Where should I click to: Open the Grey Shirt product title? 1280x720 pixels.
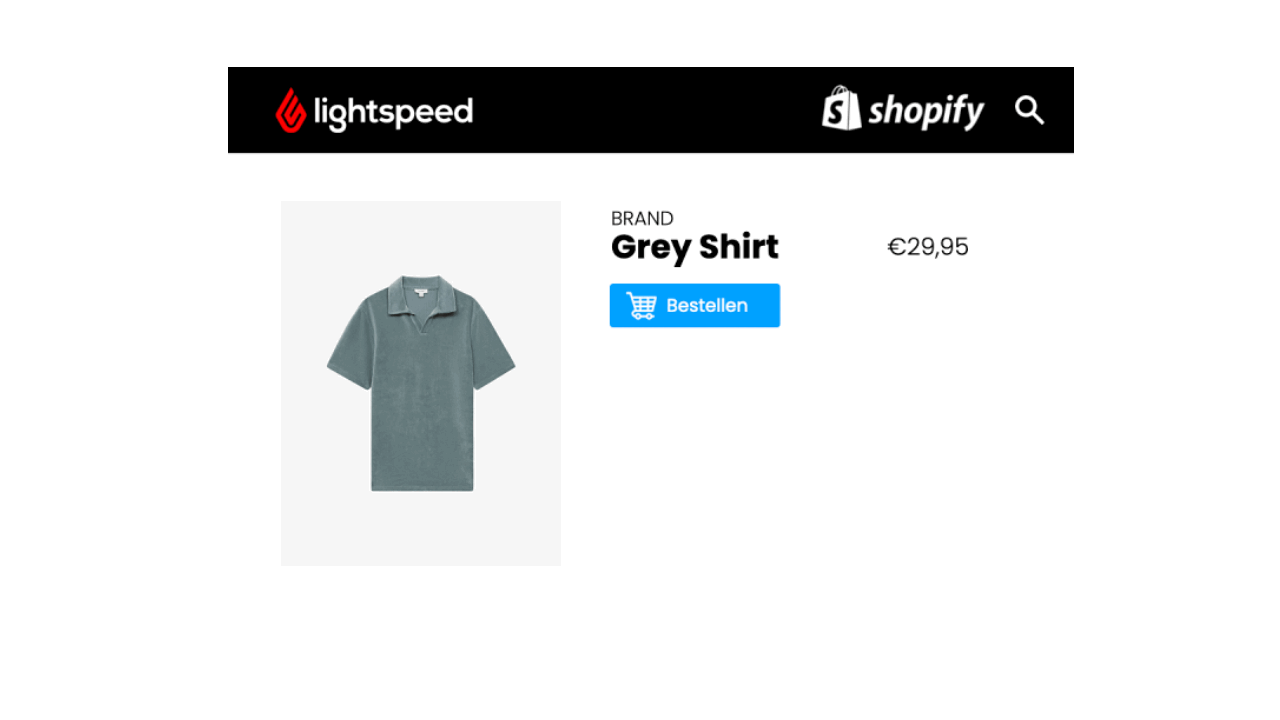click(x=695, y=247)
